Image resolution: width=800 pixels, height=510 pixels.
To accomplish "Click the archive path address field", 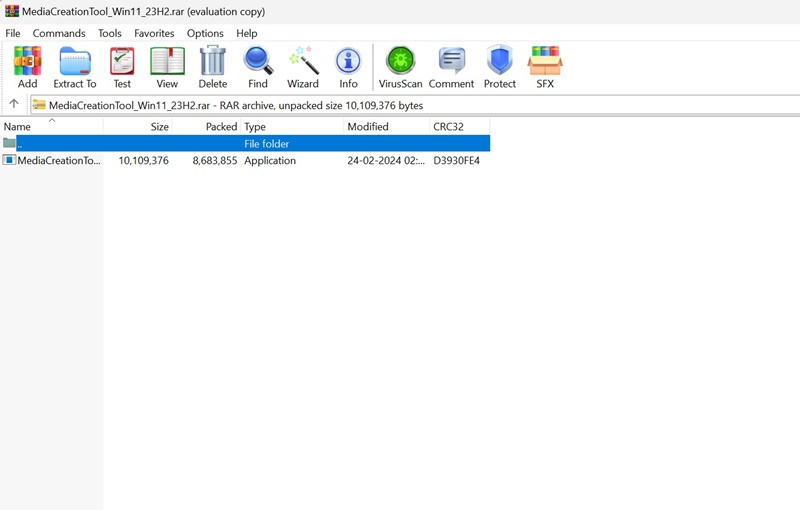I will tap(415, 105).
